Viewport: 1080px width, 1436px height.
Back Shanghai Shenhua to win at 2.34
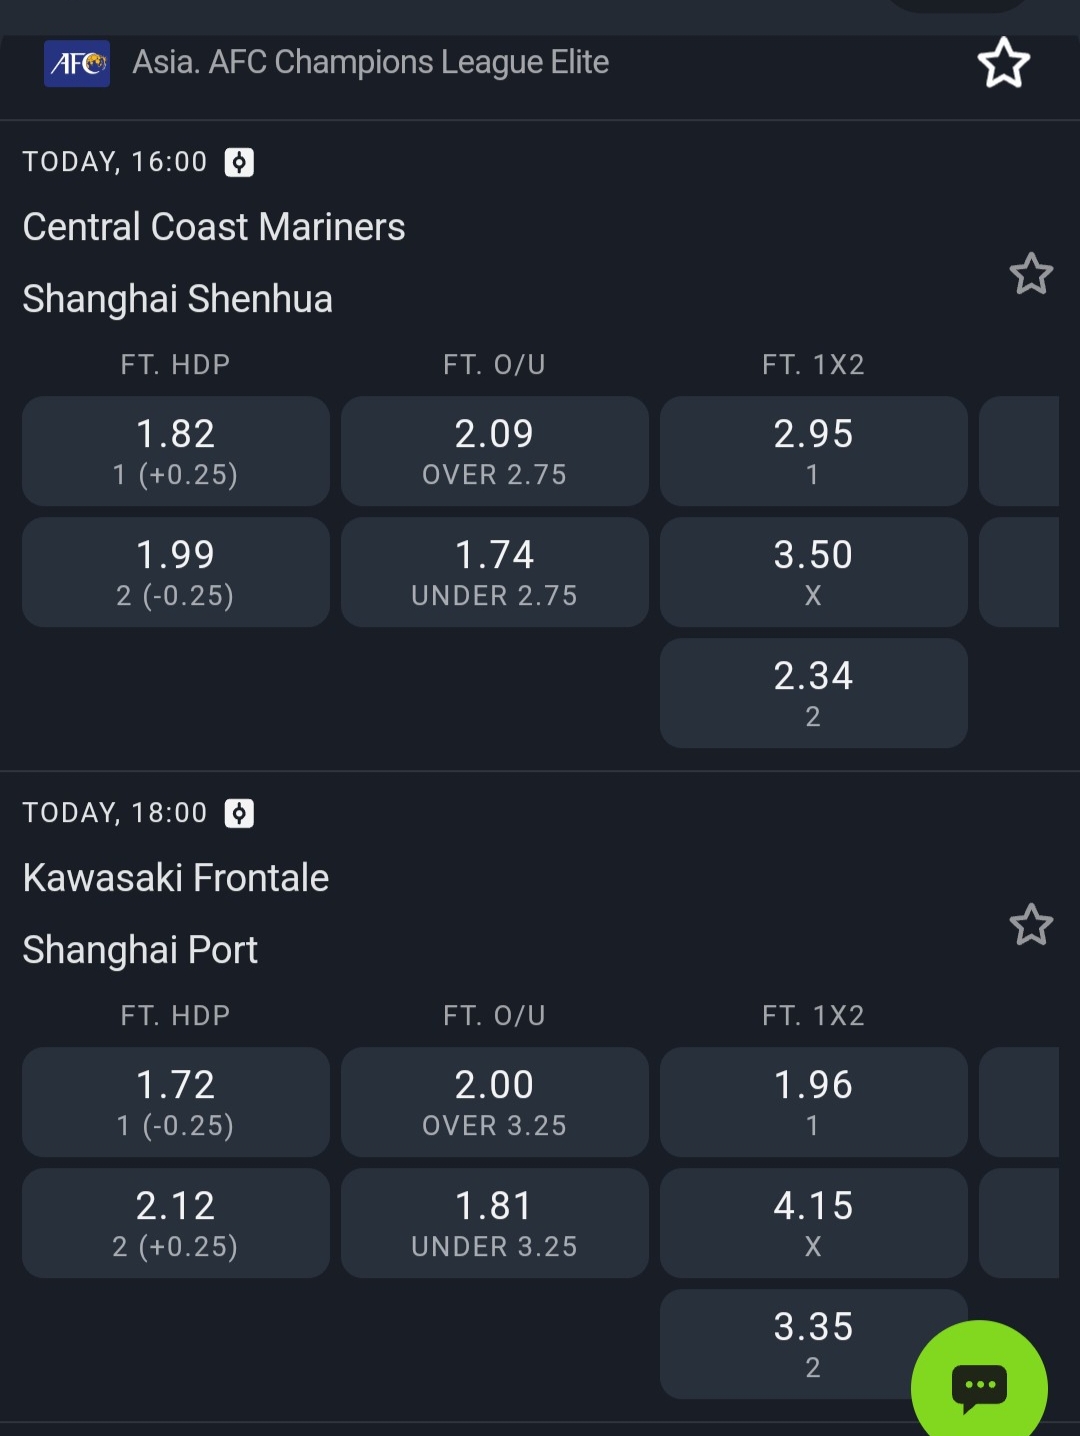(x=813, y=693)
